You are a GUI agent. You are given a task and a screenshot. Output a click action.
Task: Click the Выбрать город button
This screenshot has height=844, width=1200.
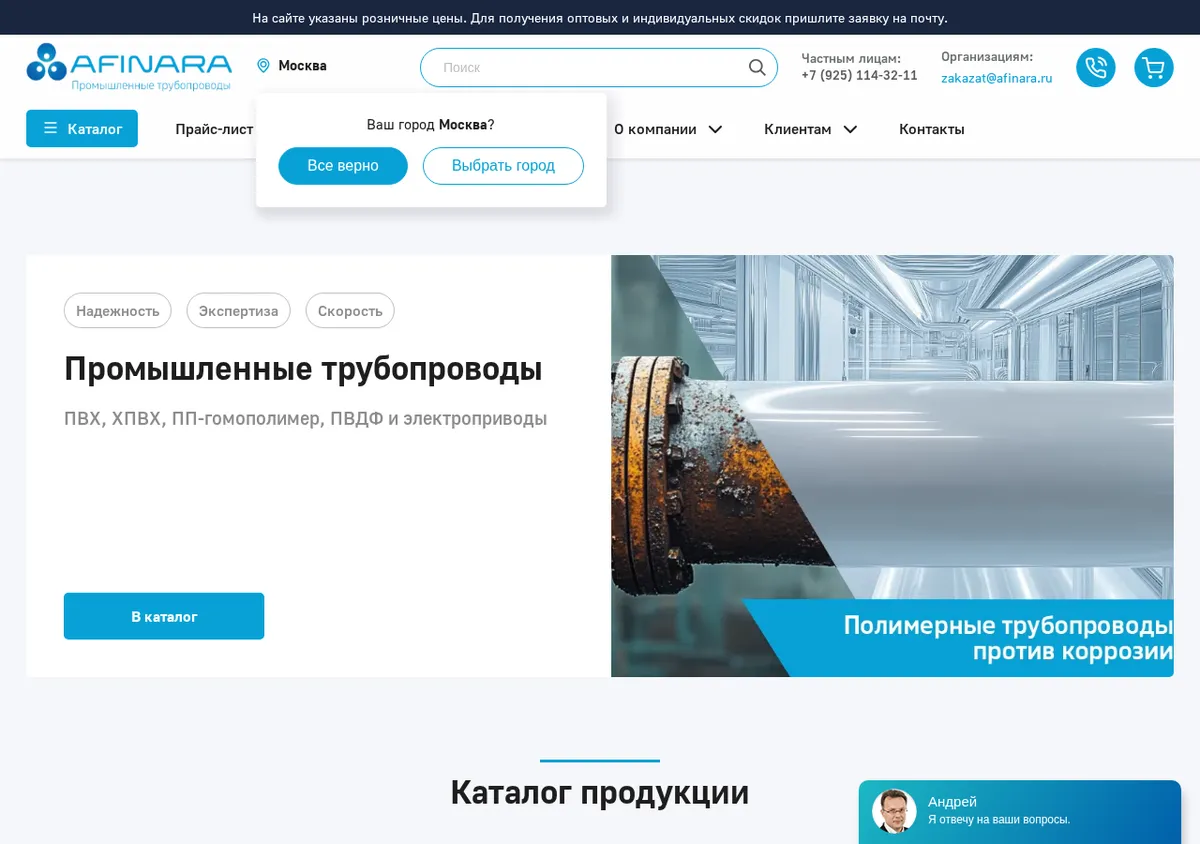pos(503,166)
